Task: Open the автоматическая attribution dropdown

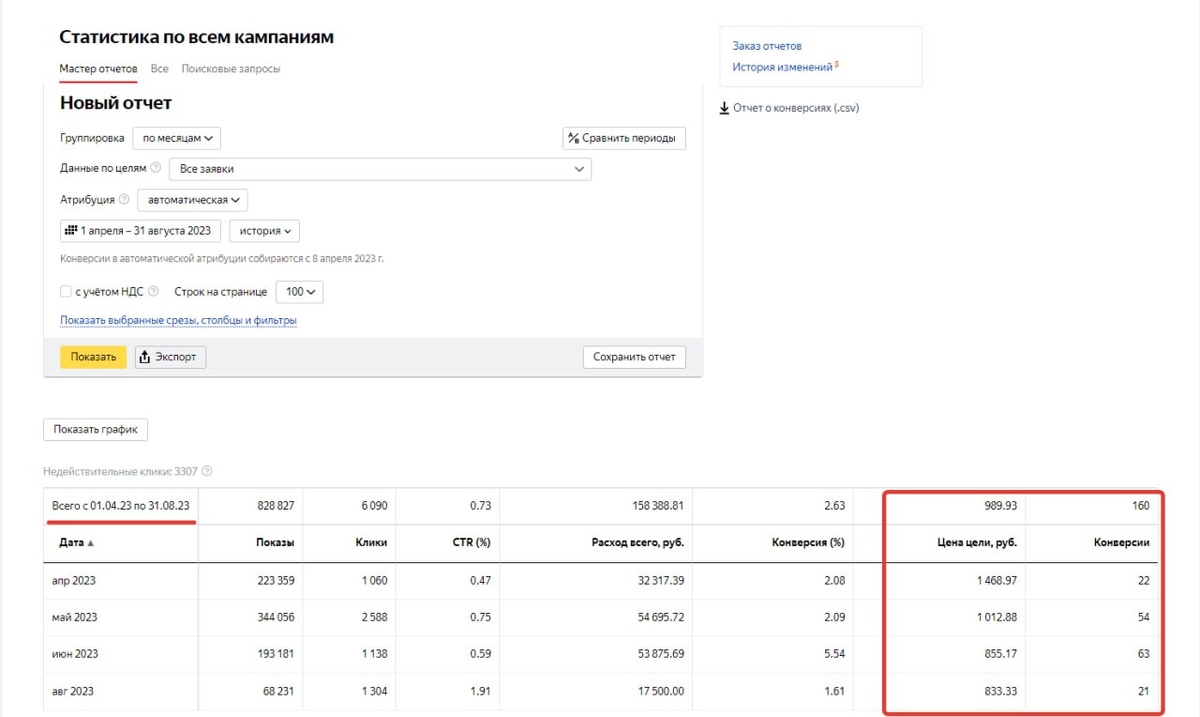Action: point(193,199)
